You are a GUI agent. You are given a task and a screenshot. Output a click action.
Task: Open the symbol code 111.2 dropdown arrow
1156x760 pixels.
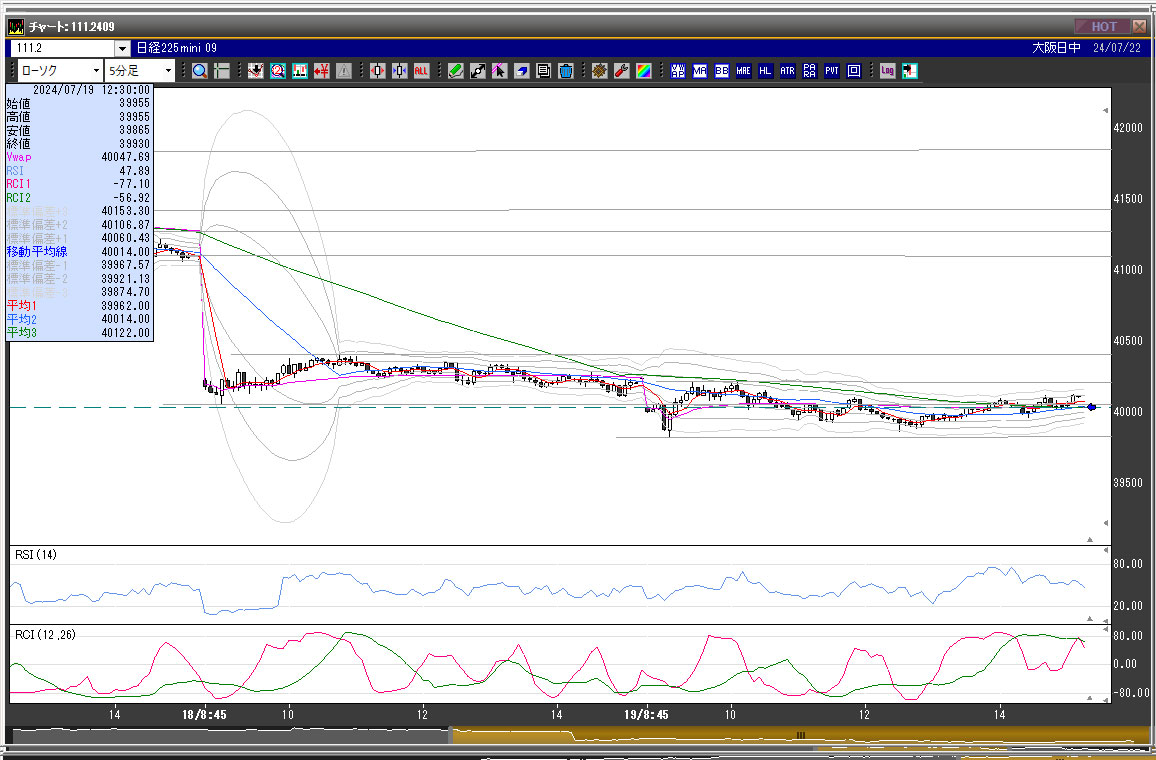pos(122,49)
